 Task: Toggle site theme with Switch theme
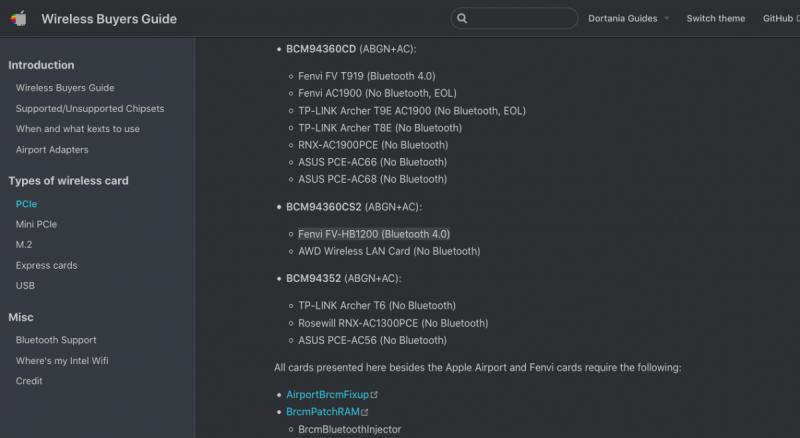click(x=715, y=18)
